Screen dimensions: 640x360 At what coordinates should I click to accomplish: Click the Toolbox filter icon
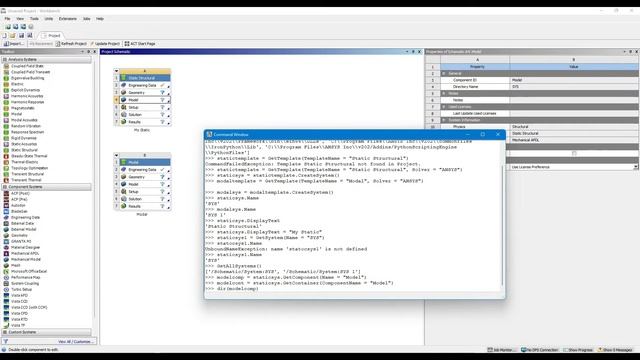(5, 342)
